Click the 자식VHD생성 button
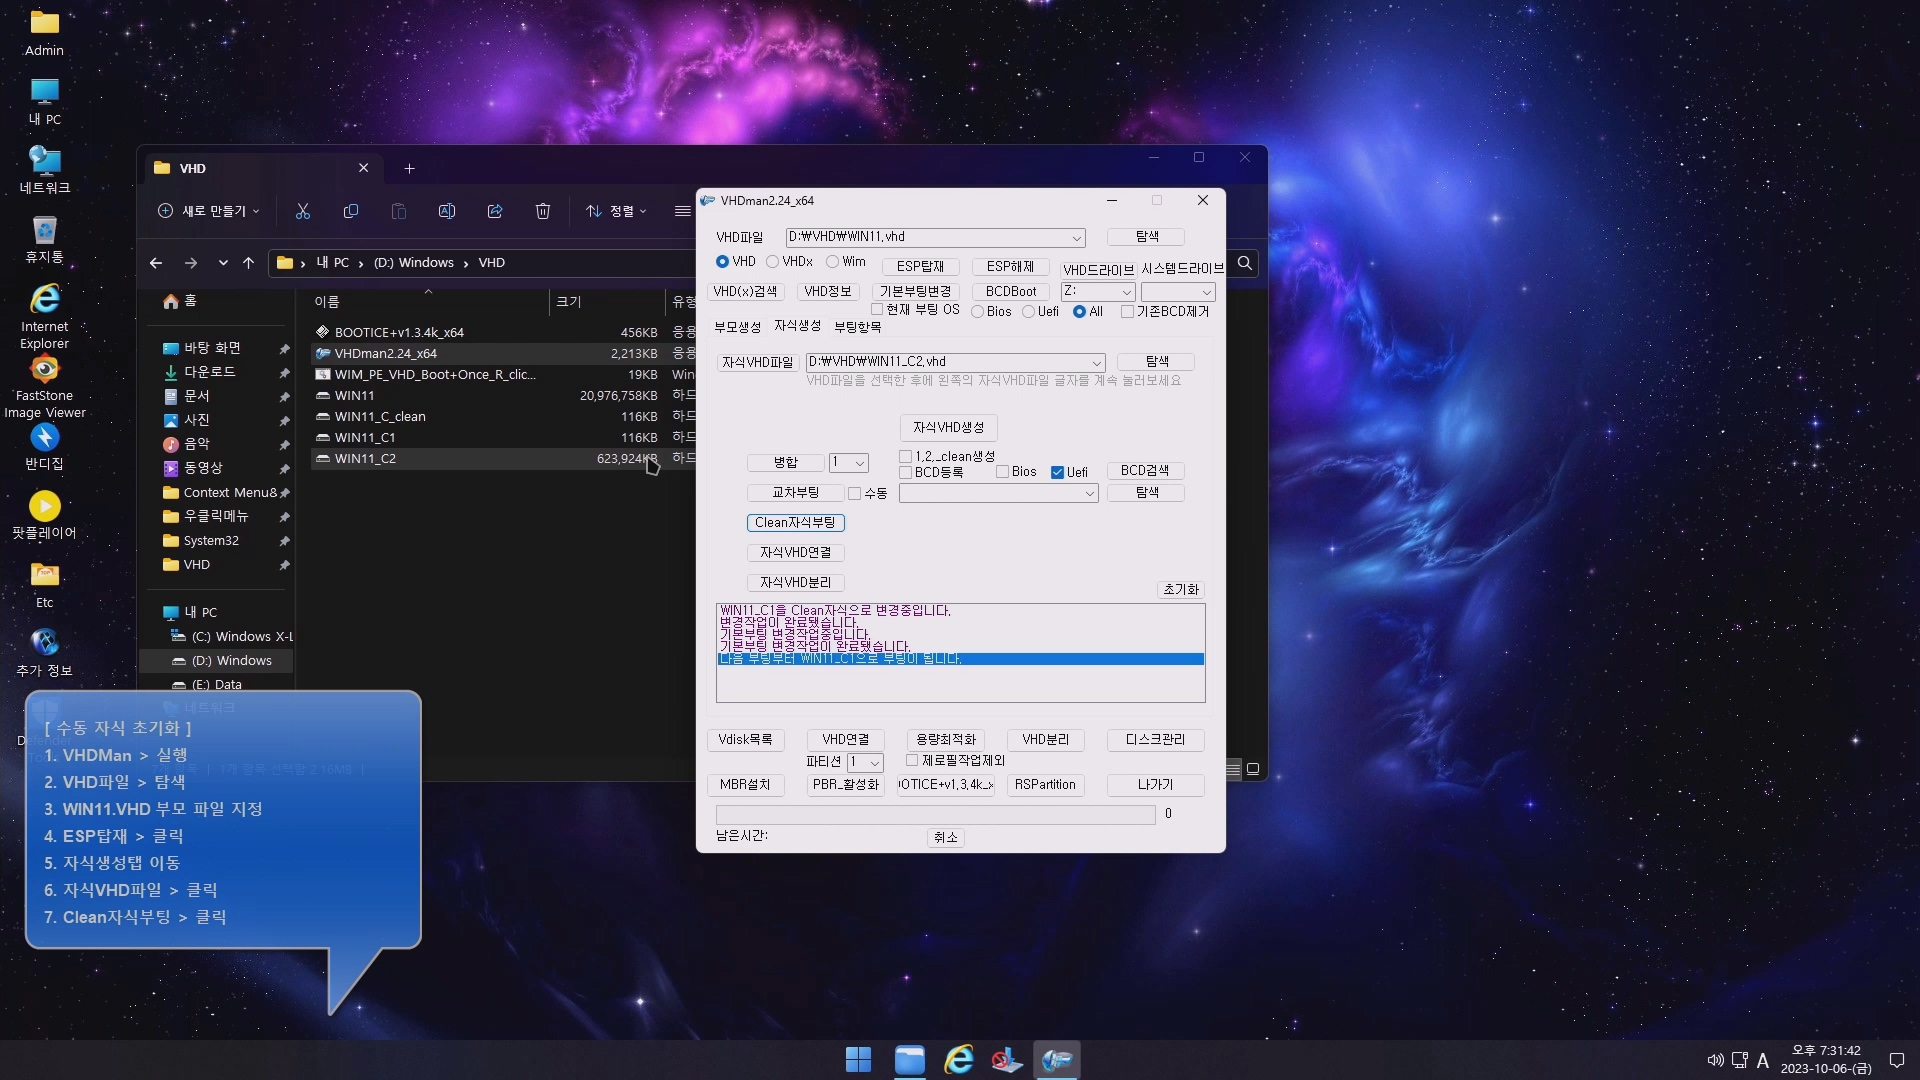The width and height of the screenshot is (1920, 1080). (x=948, y=428)
